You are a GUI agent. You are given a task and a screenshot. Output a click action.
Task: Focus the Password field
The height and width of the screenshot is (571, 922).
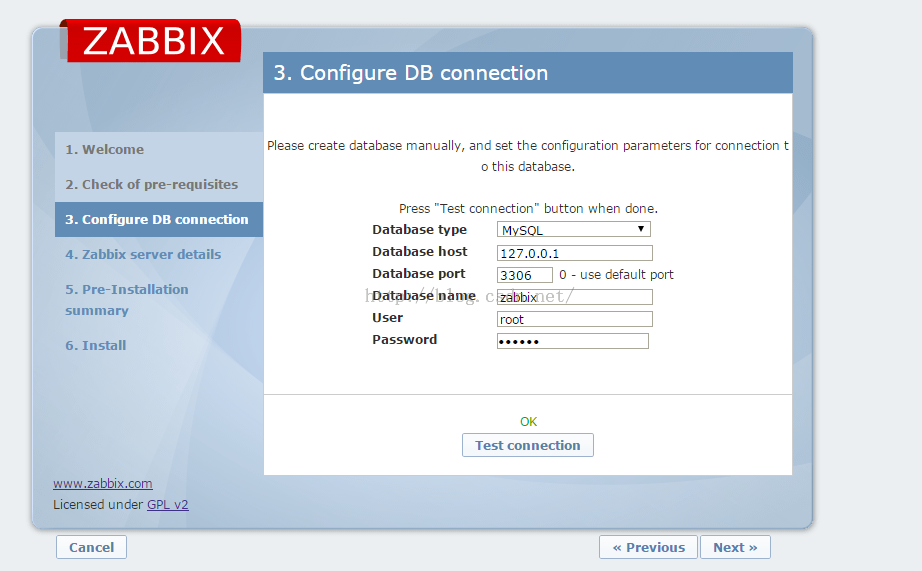point(573,341)
